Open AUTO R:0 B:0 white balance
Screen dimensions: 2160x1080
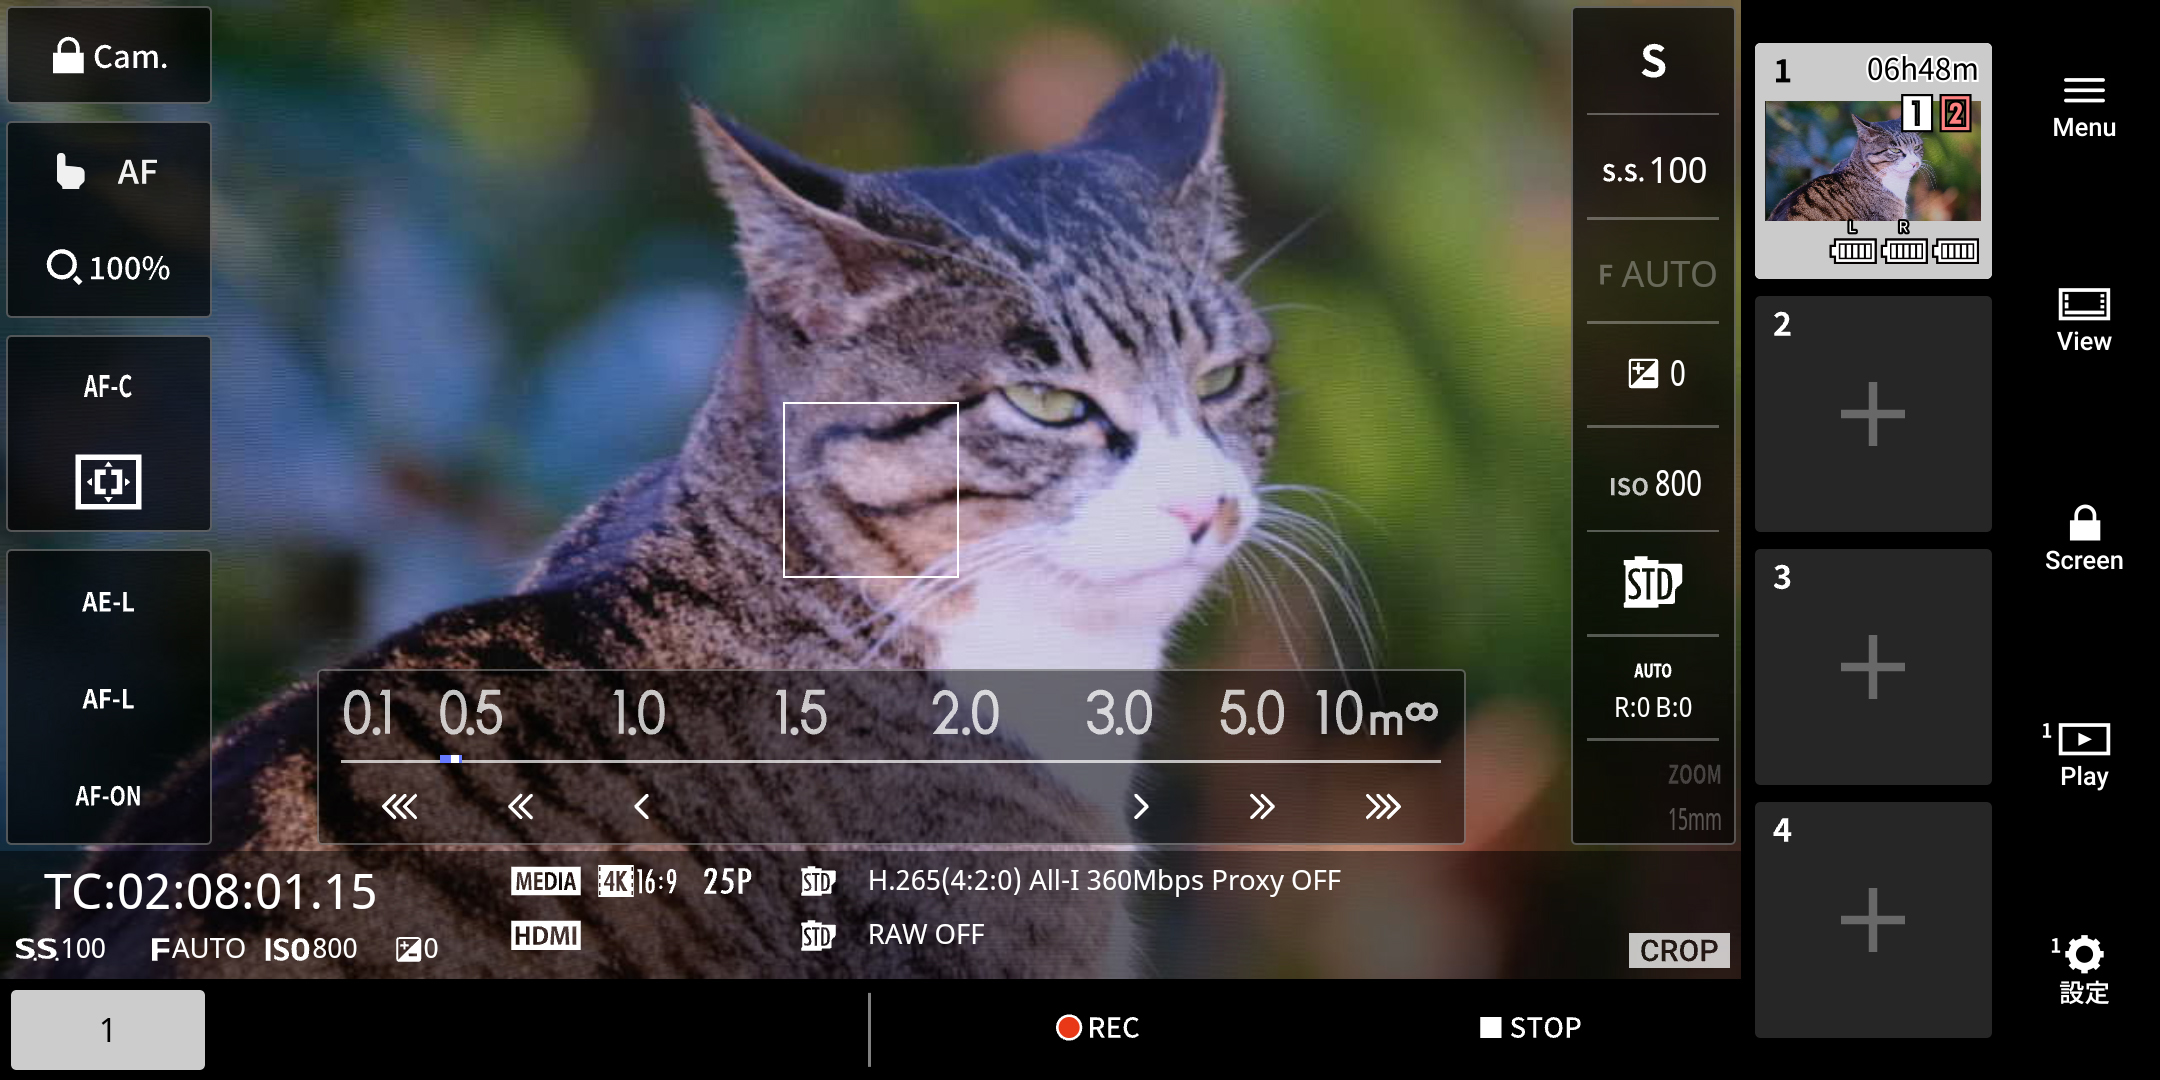tap(1653, 690)
